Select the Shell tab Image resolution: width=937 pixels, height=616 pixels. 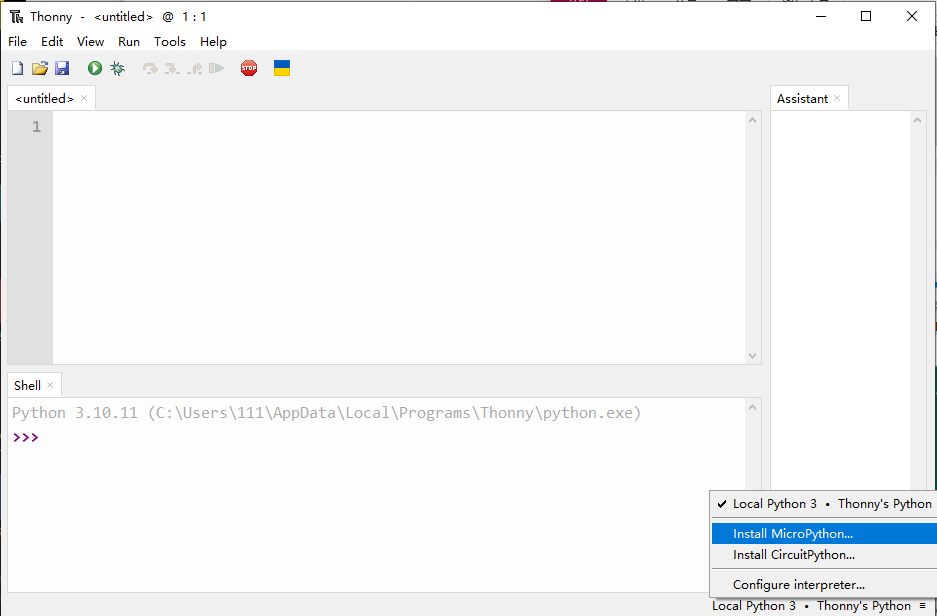[27, 385]
